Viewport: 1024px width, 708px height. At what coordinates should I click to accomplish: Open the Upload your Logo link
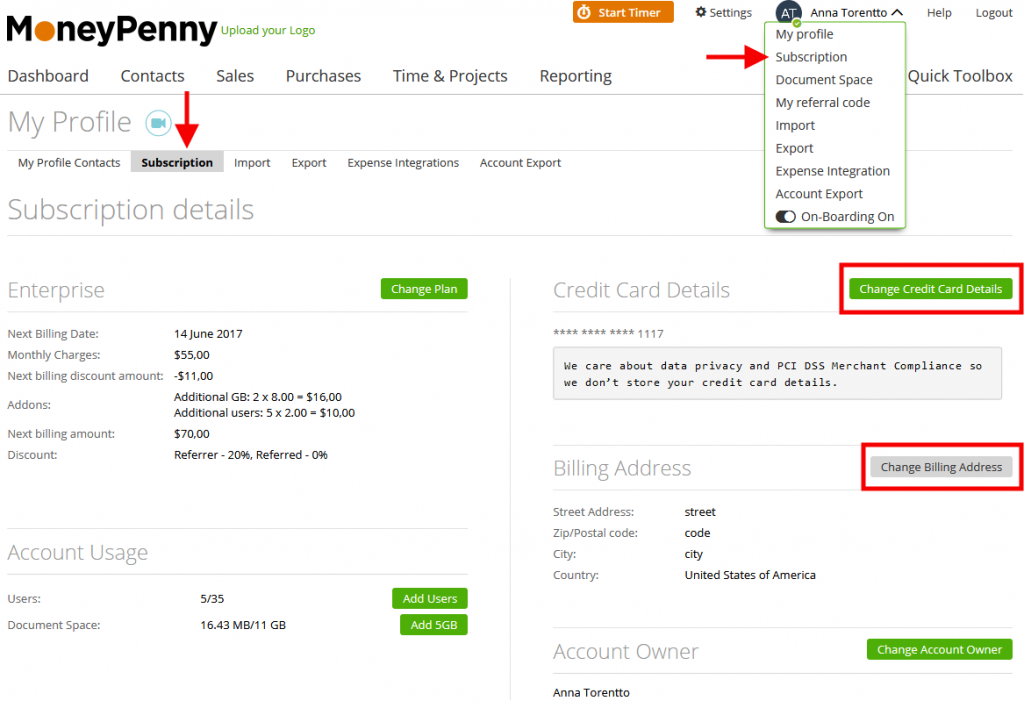pyautogui.click(x=267, y=31)
